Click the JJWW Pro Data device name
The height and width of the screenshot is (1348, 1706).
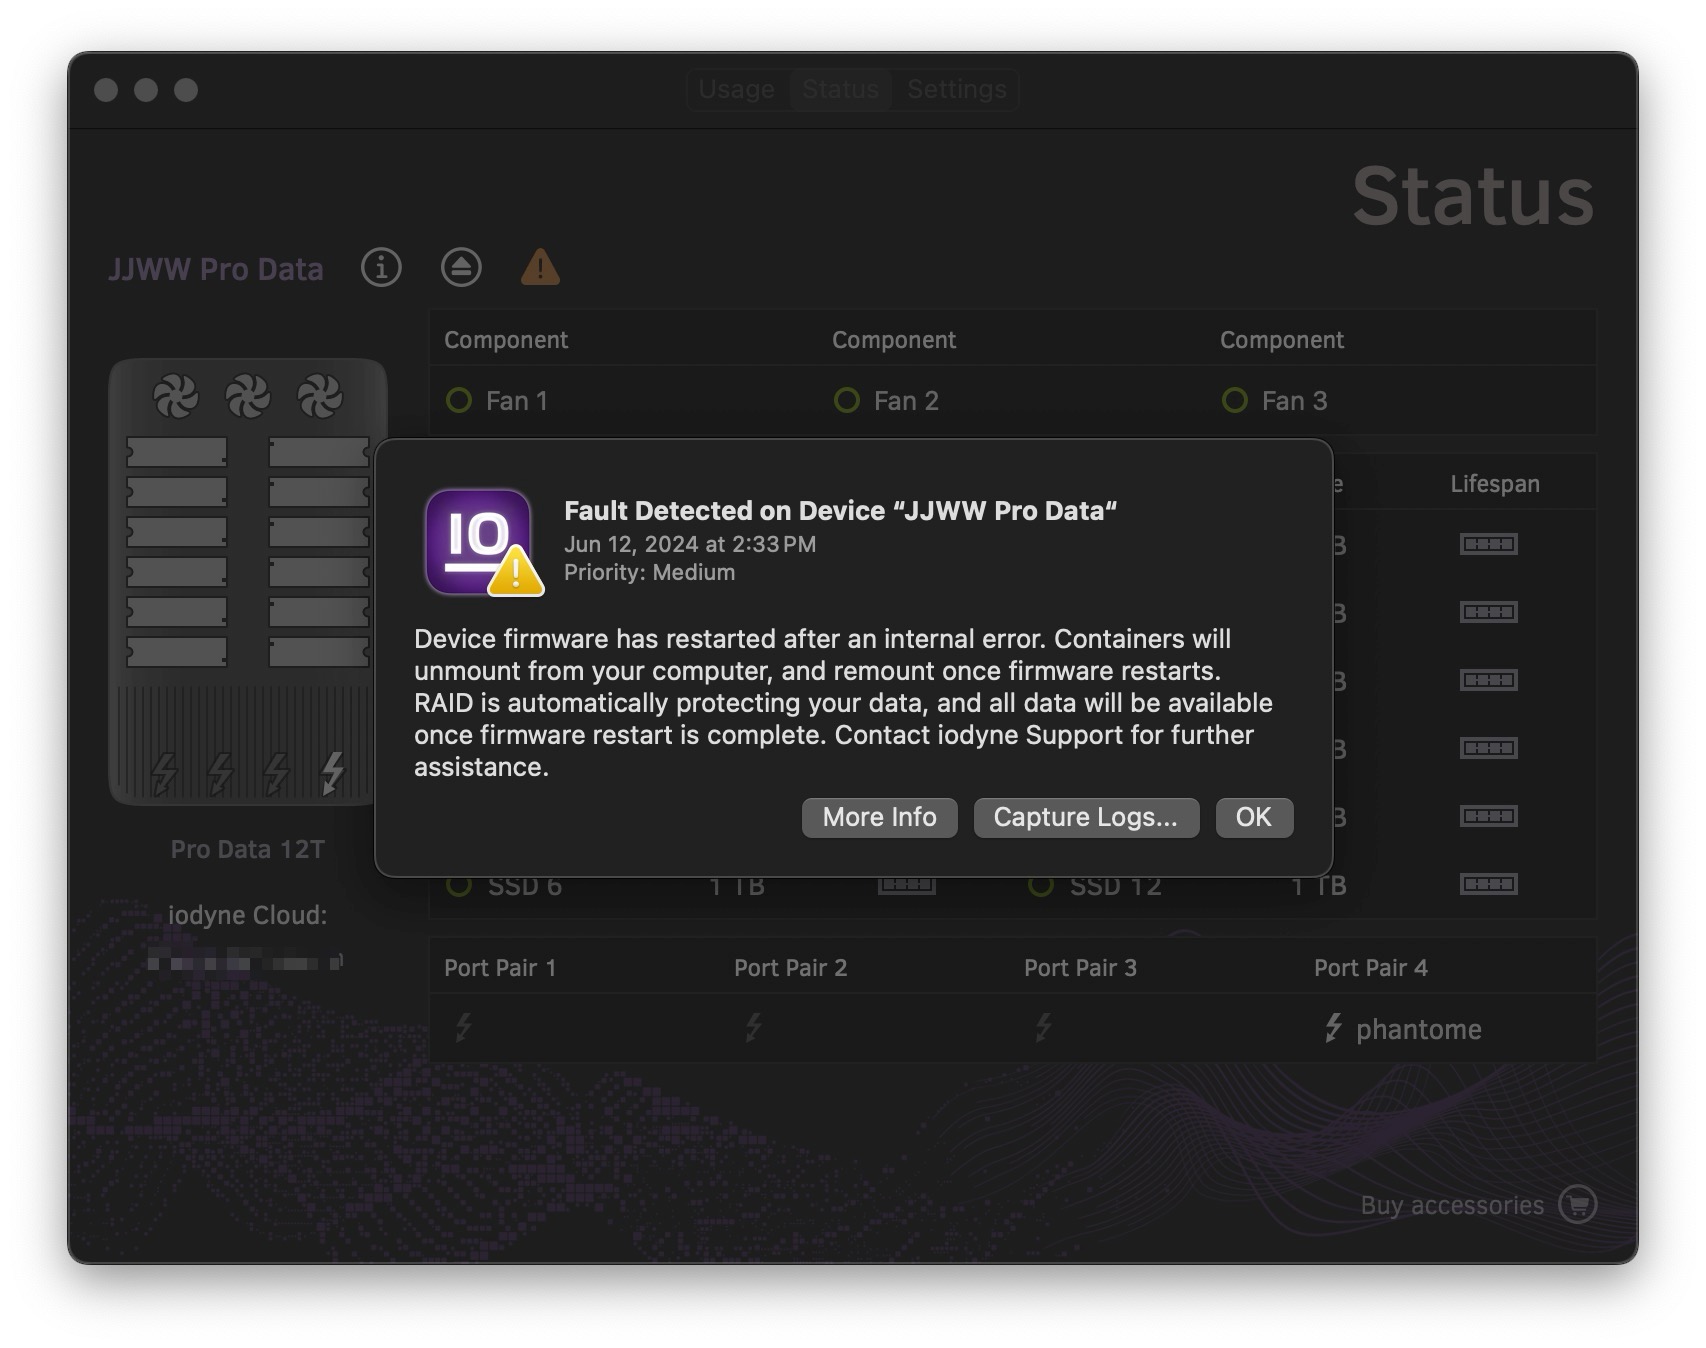pos(216,269)
